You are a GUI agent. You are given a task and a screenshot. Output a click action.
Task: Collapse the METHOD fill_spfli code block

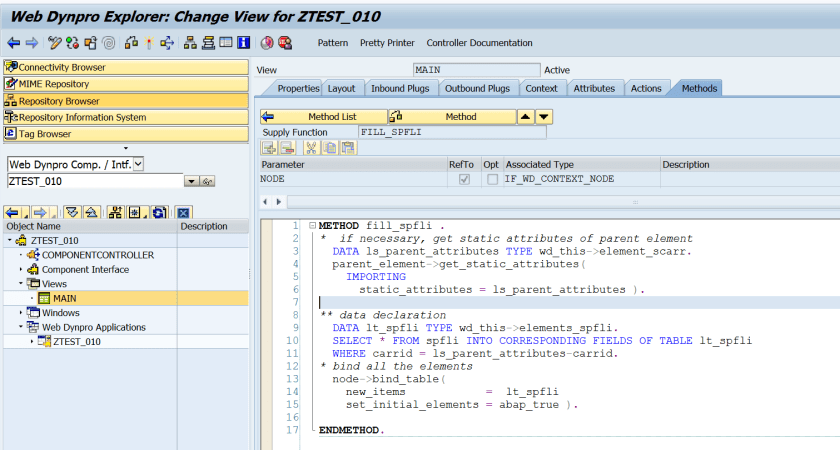[x=312, y=226]
